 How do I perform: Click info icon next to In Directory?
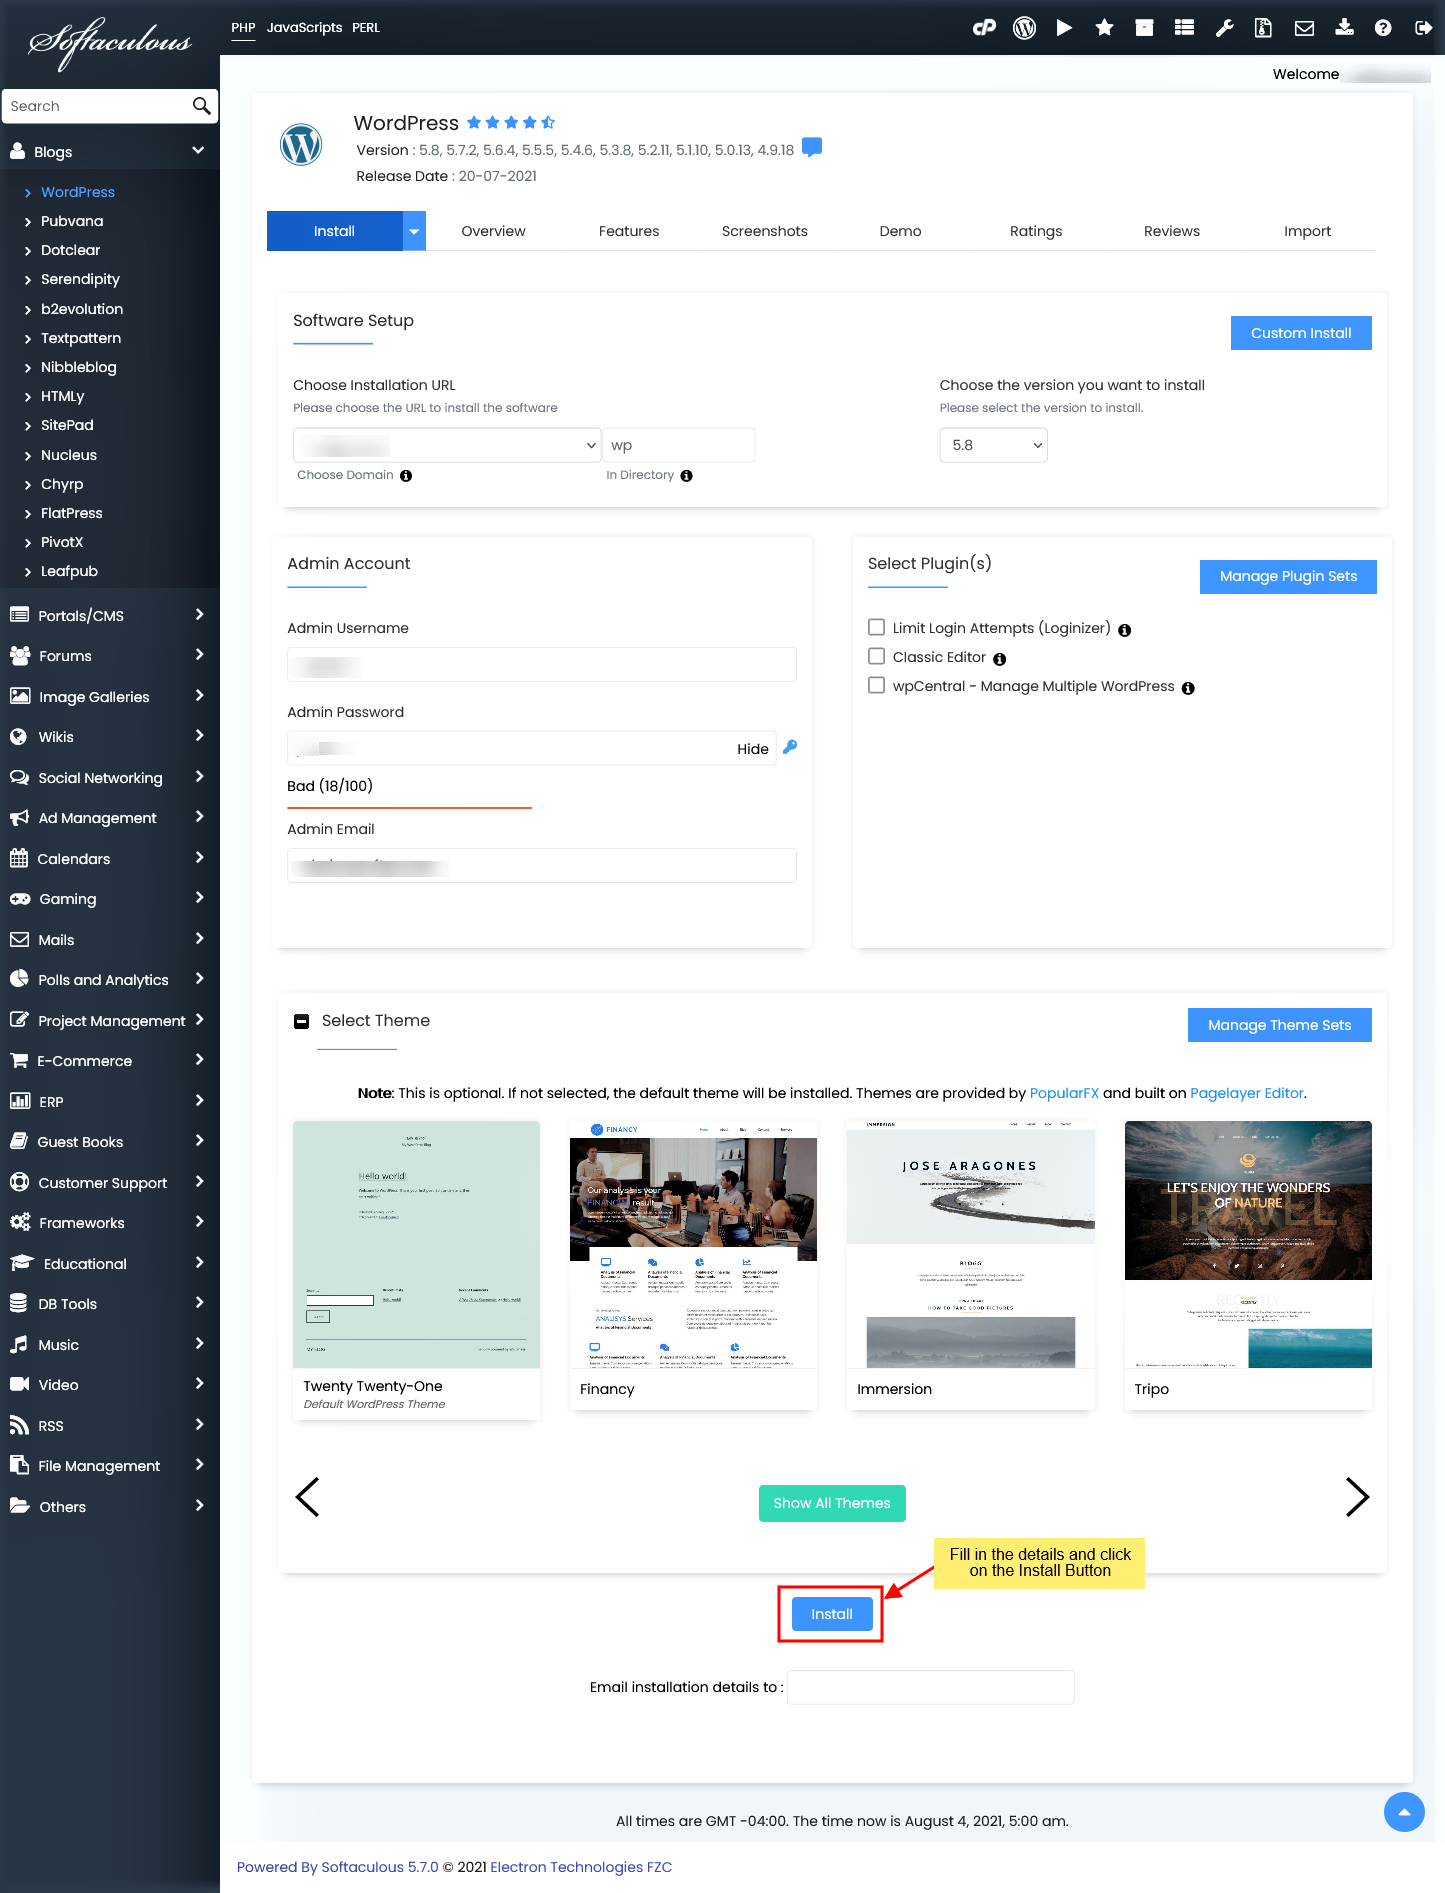coord(686,476)
